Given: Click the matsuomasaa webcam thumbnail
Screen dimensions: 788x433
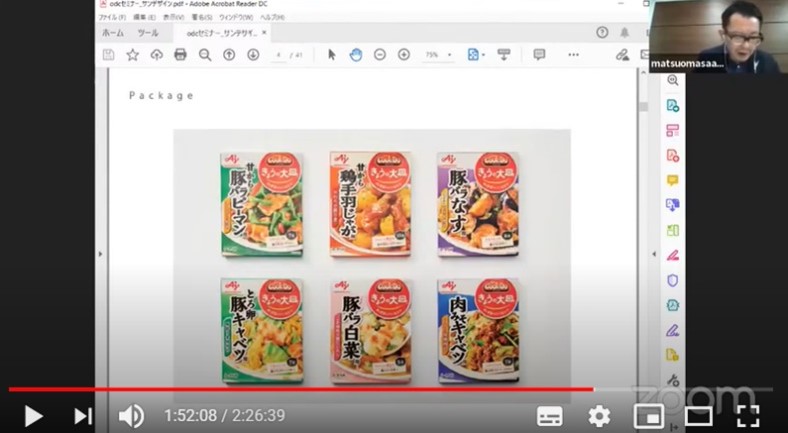Looking at the screenshot, I should (718, 36).
